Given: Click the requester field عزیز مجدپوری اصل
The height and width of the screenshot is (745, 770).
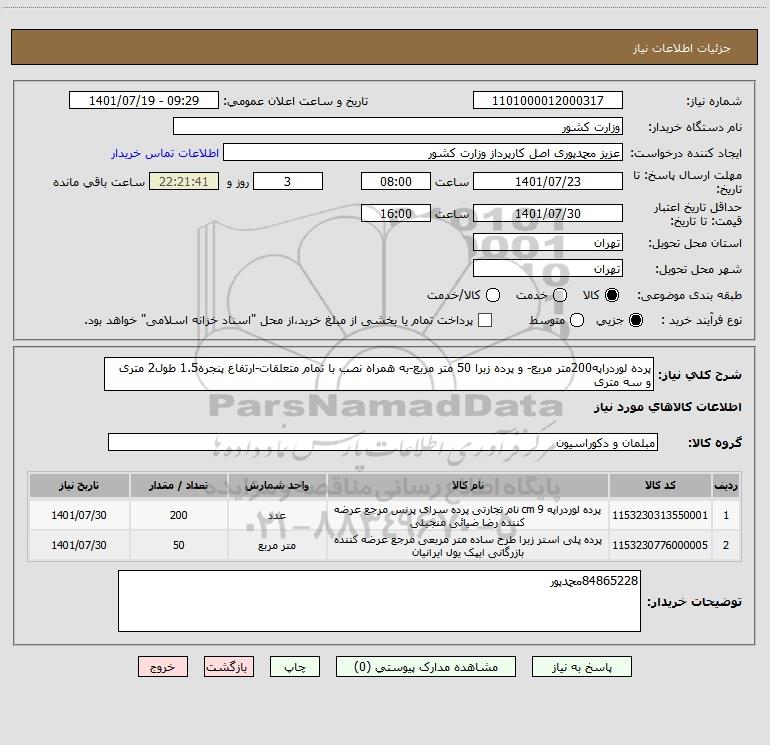Looking at the screenshot, I should (x=423, y=153).
